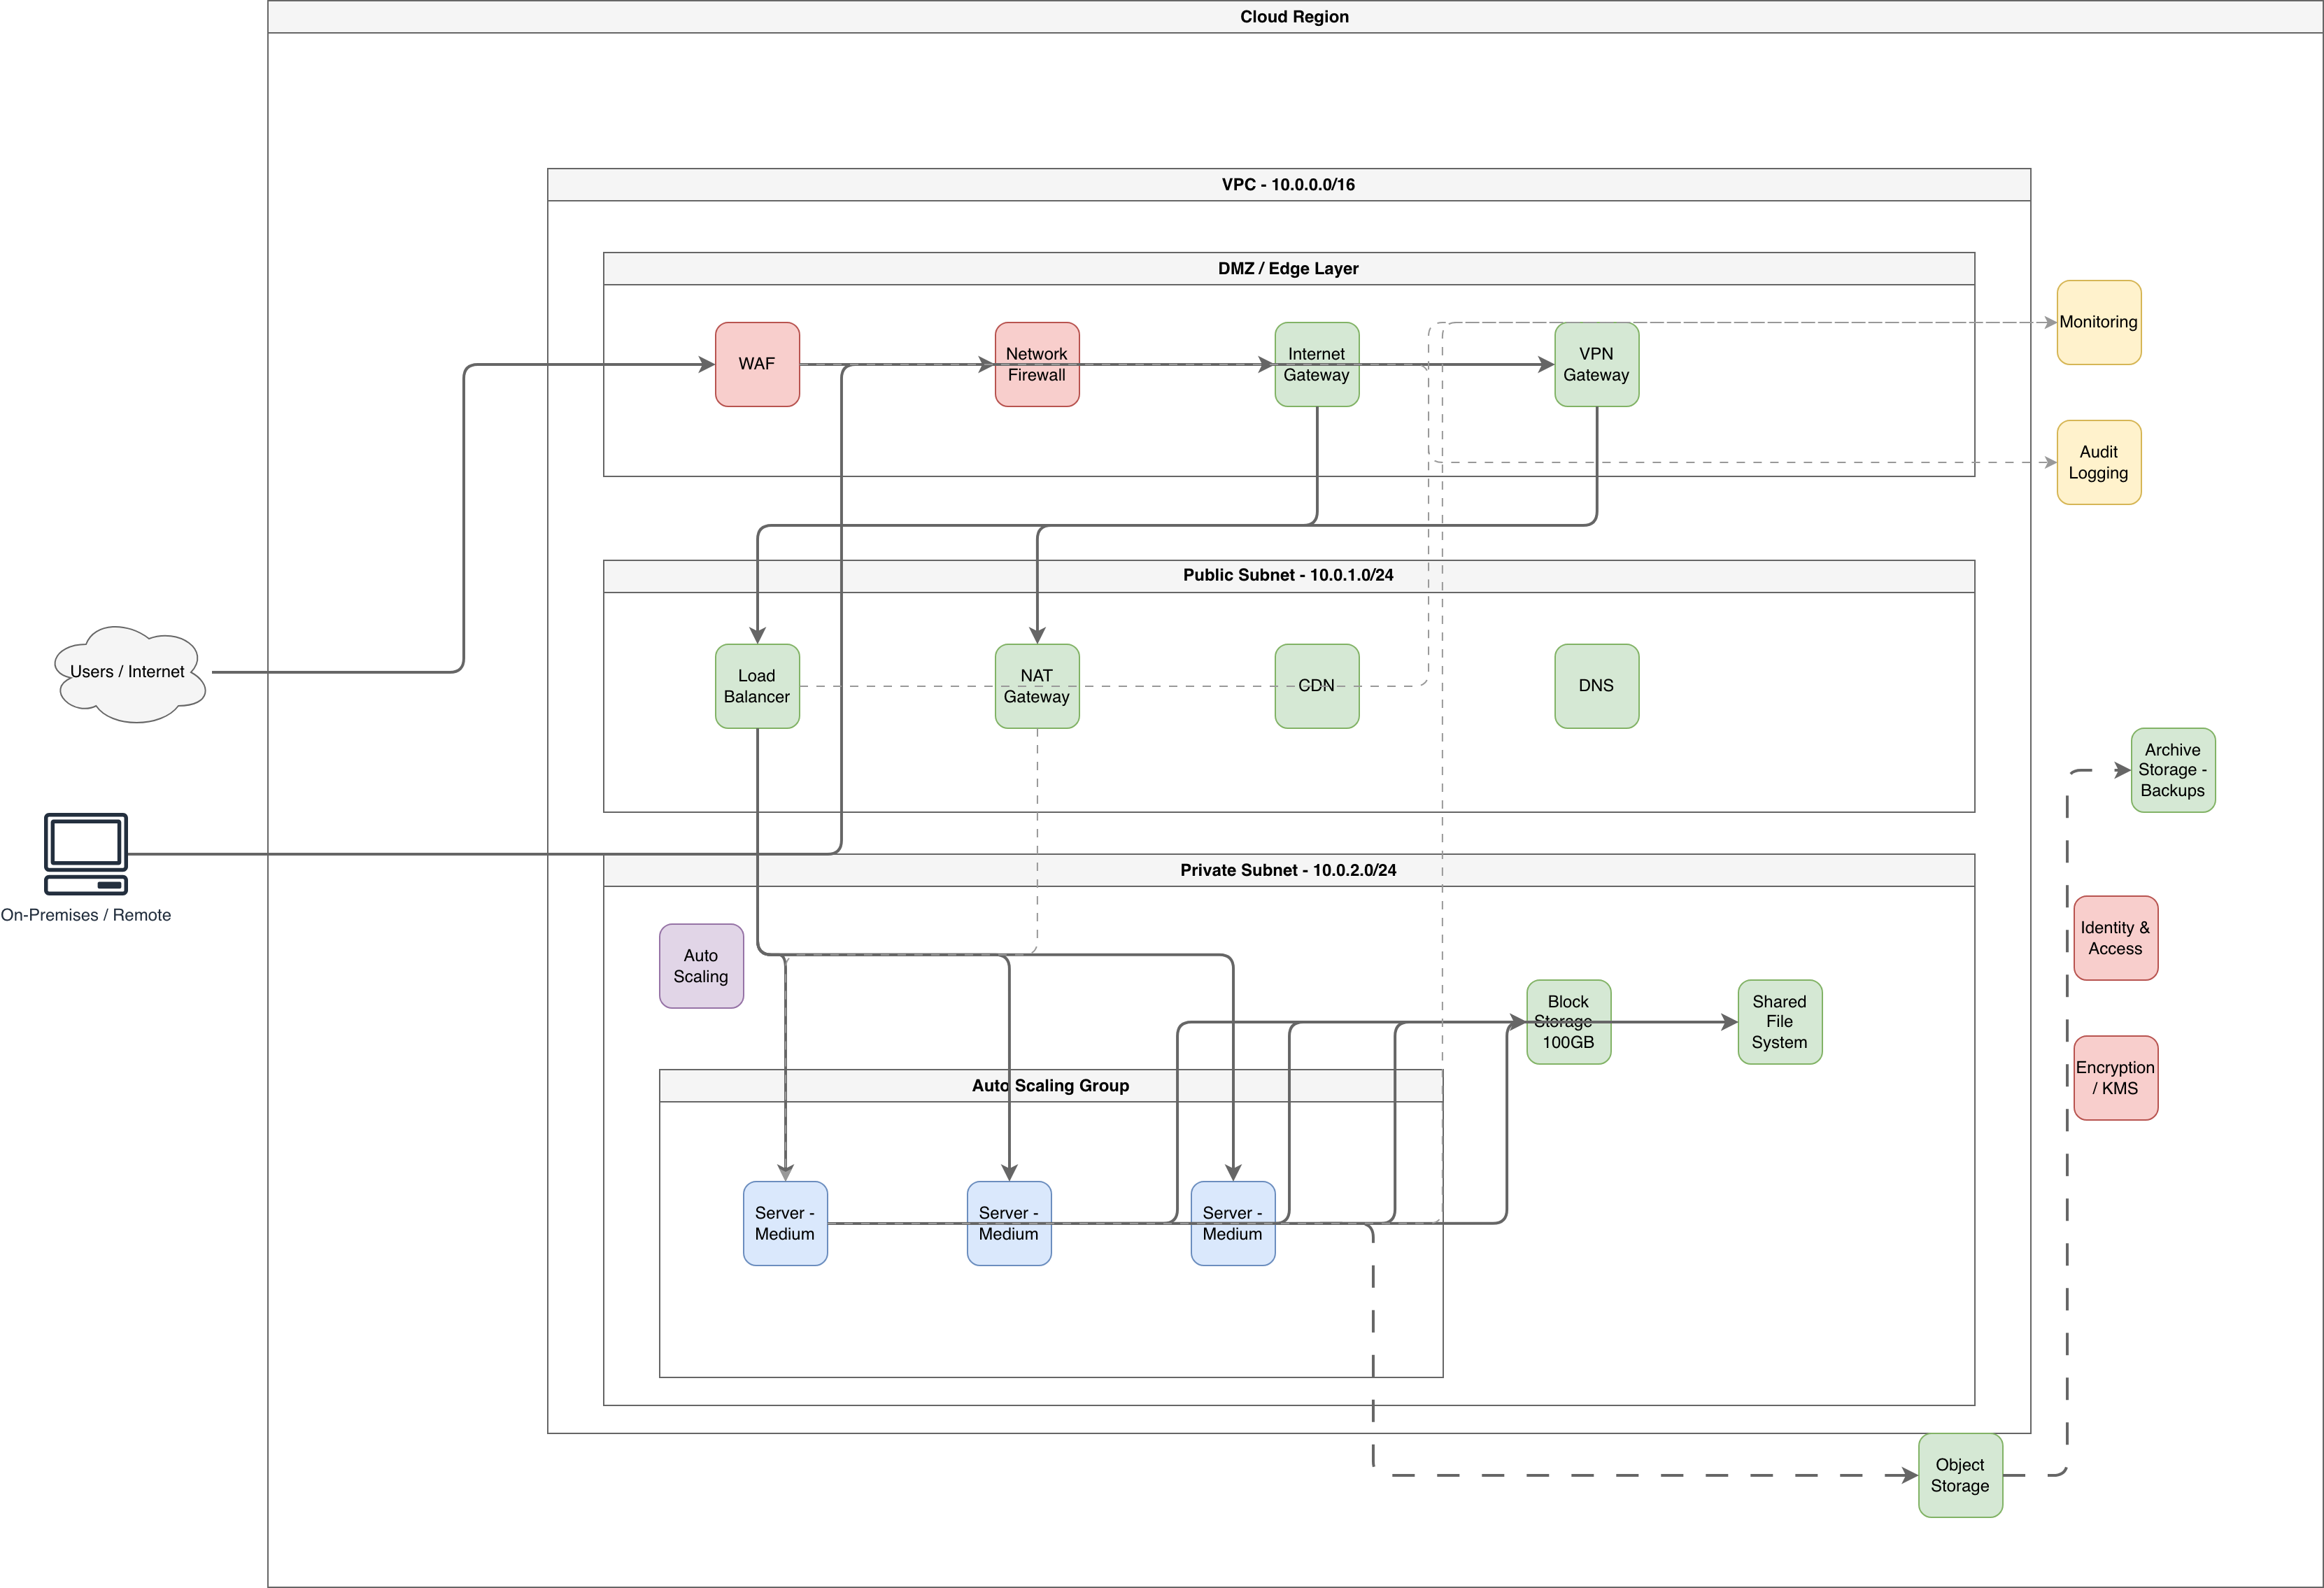Click the Internet Gateway node
Screen dimensions: 2324x1588
pos(1317,364)
